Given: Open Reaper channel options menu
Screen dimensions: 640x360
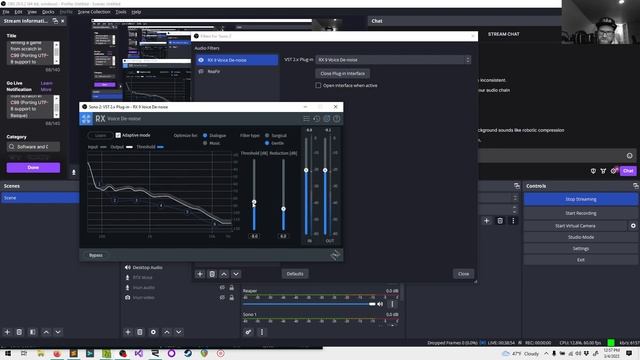Looking at the screenshot, I should pyautogui.click(x=392, y=304).
